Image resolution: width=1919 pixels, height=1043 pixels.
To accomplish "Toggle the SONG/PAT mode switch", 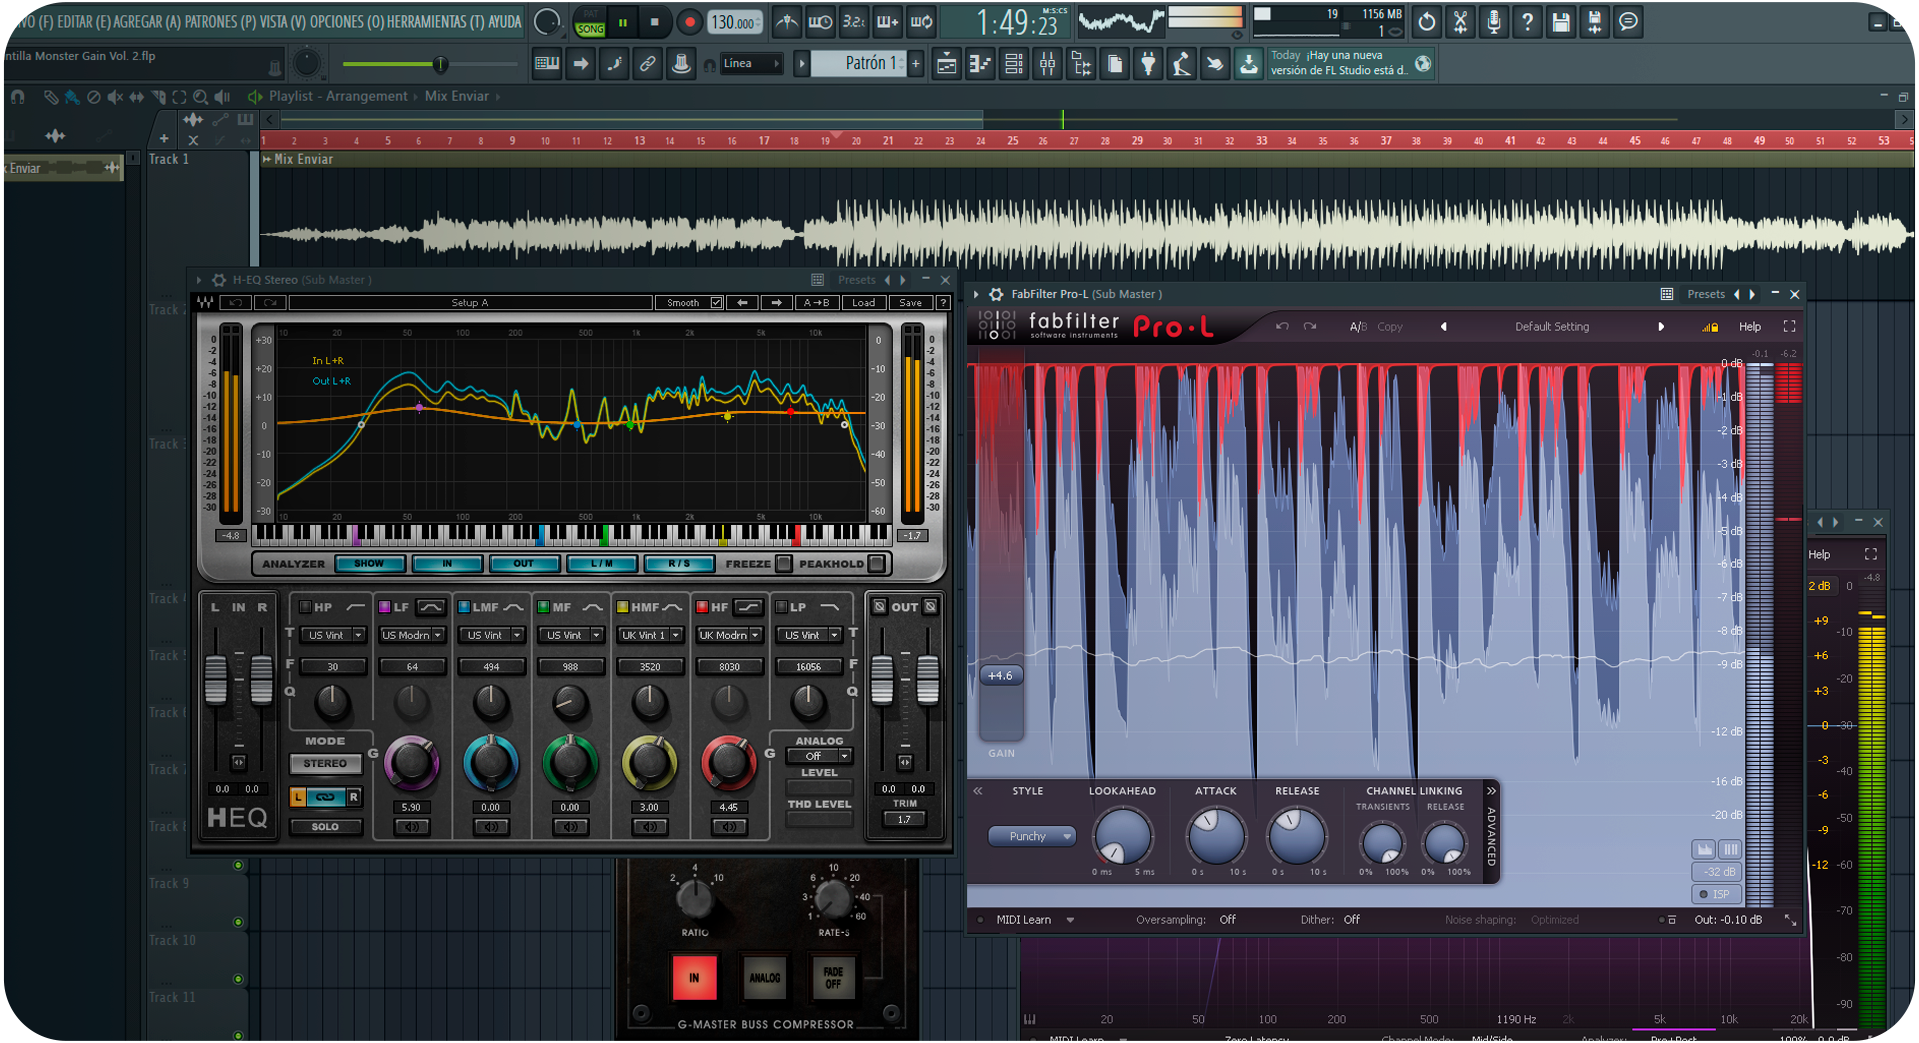I will pyautogui.click(x=590, y=23).
